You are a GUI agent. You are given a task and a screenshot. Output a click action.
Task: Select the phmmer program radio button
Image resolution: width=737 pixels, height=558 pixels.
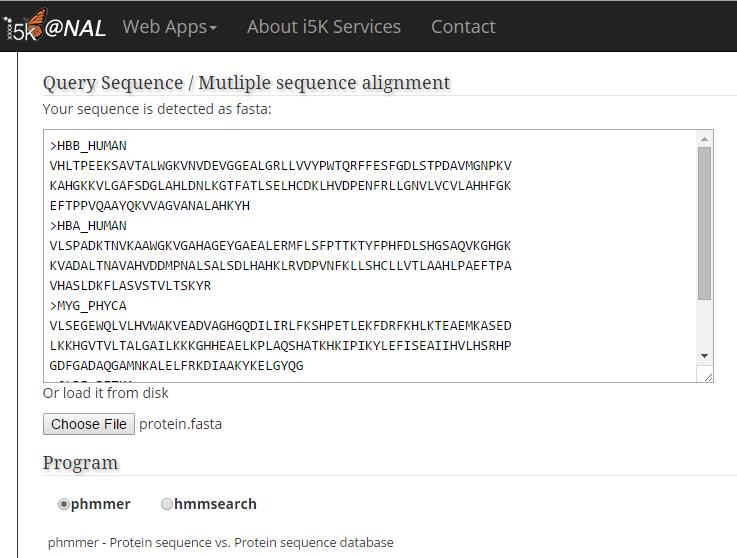click(64, 504)
